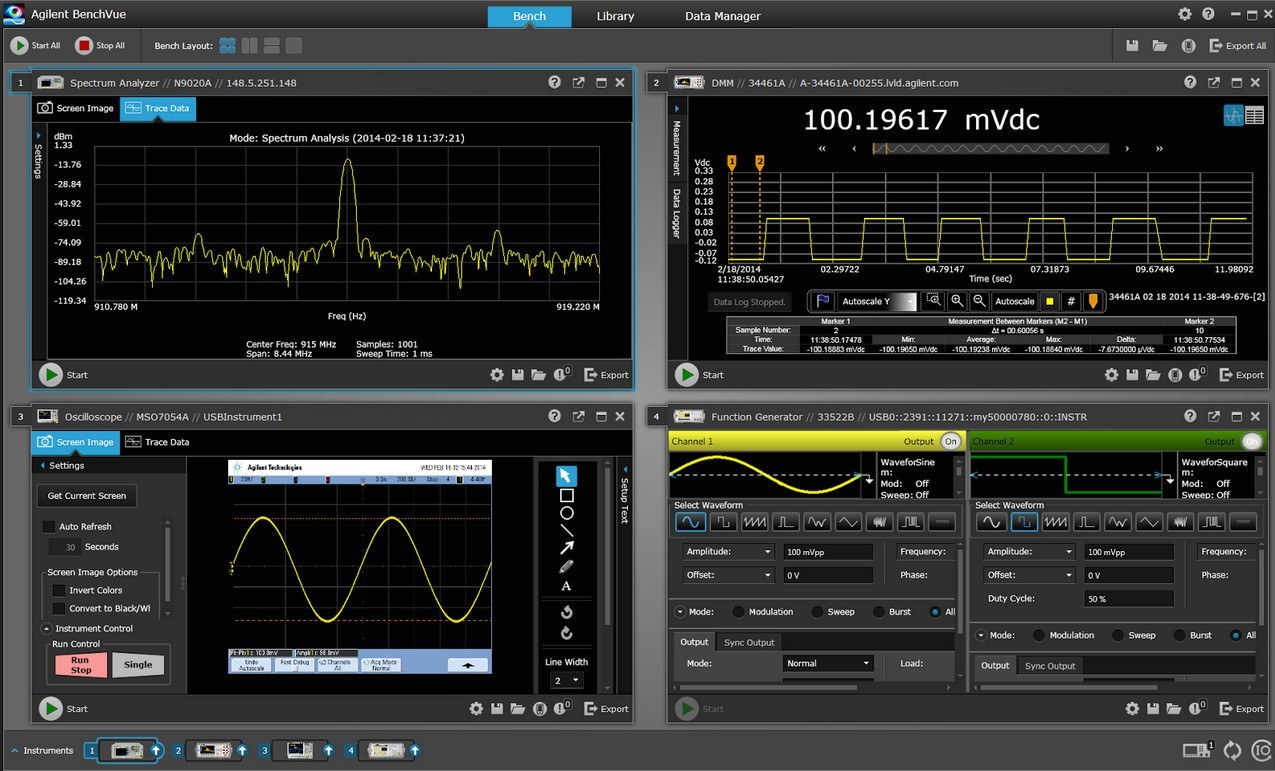Click the hash grid icon in DMM toolbar
Image resolution: width=1275 pixels, height=771 pixels.
pos(1071,301)
